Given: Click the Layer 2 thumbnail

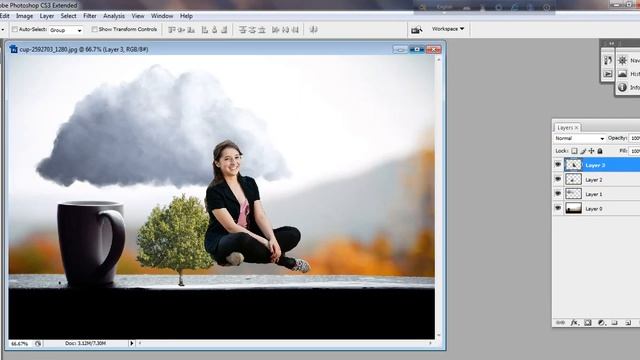Looking at the screenshot, I should 573,179.
